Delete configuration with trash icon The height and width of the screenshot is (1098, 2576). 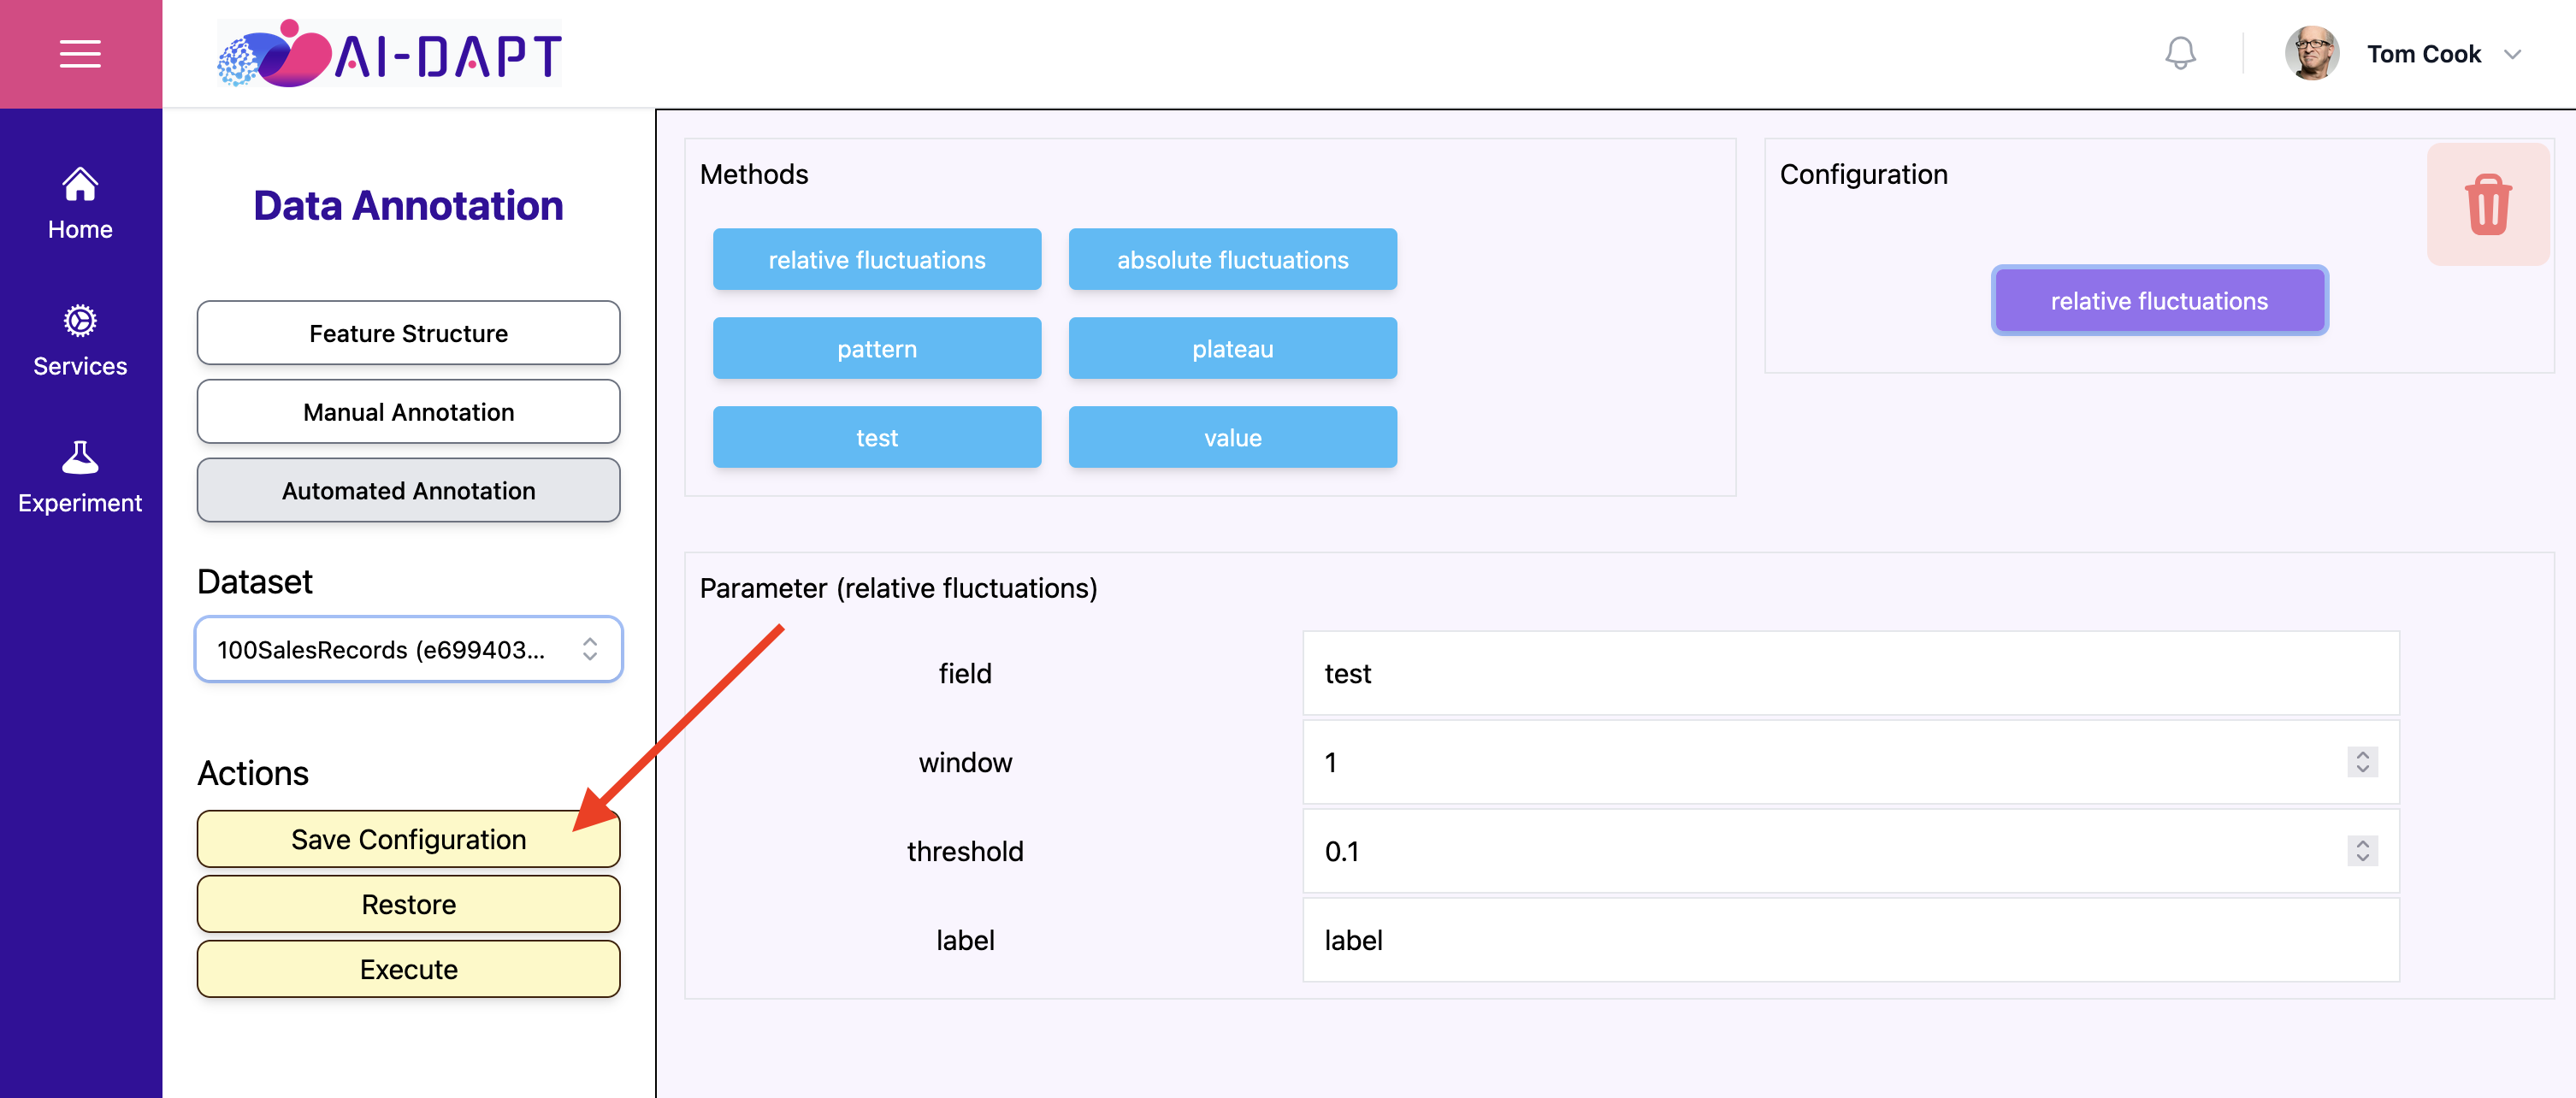(x=2487, y=205)
